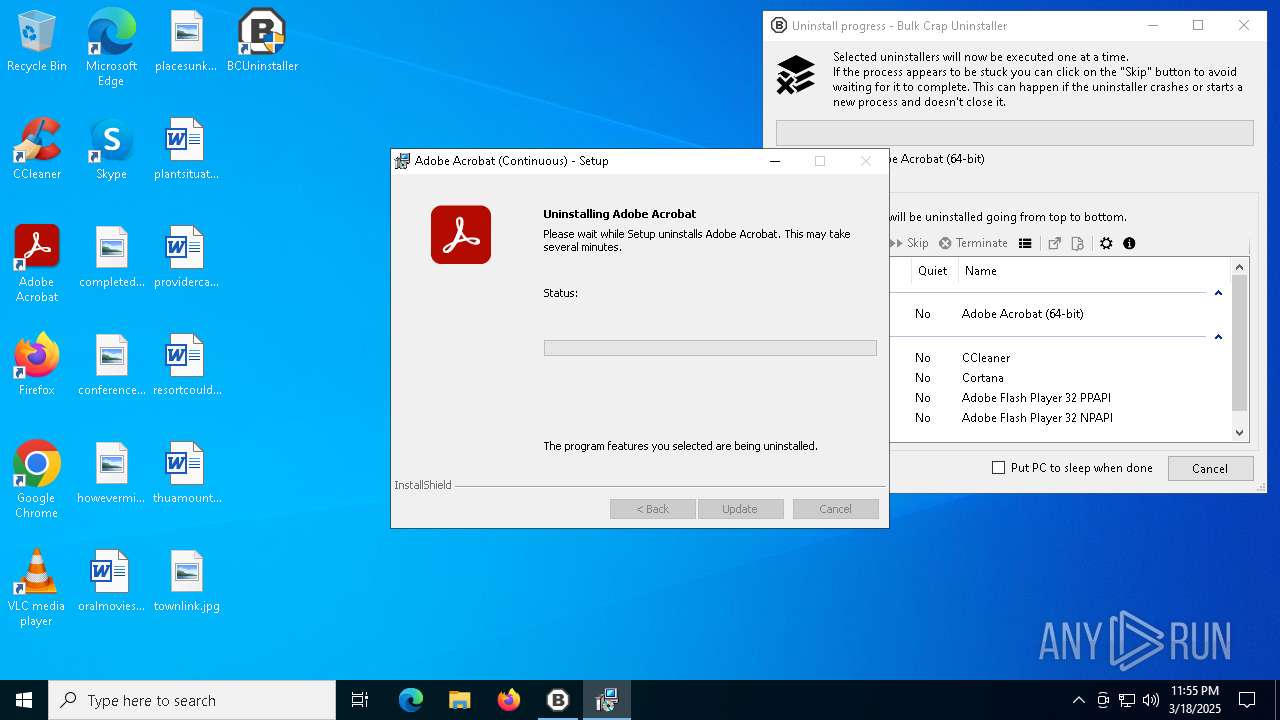1280x720 pixels.
Task: Open File Explorer from the taskbar
Action: [x=459, y=700]
